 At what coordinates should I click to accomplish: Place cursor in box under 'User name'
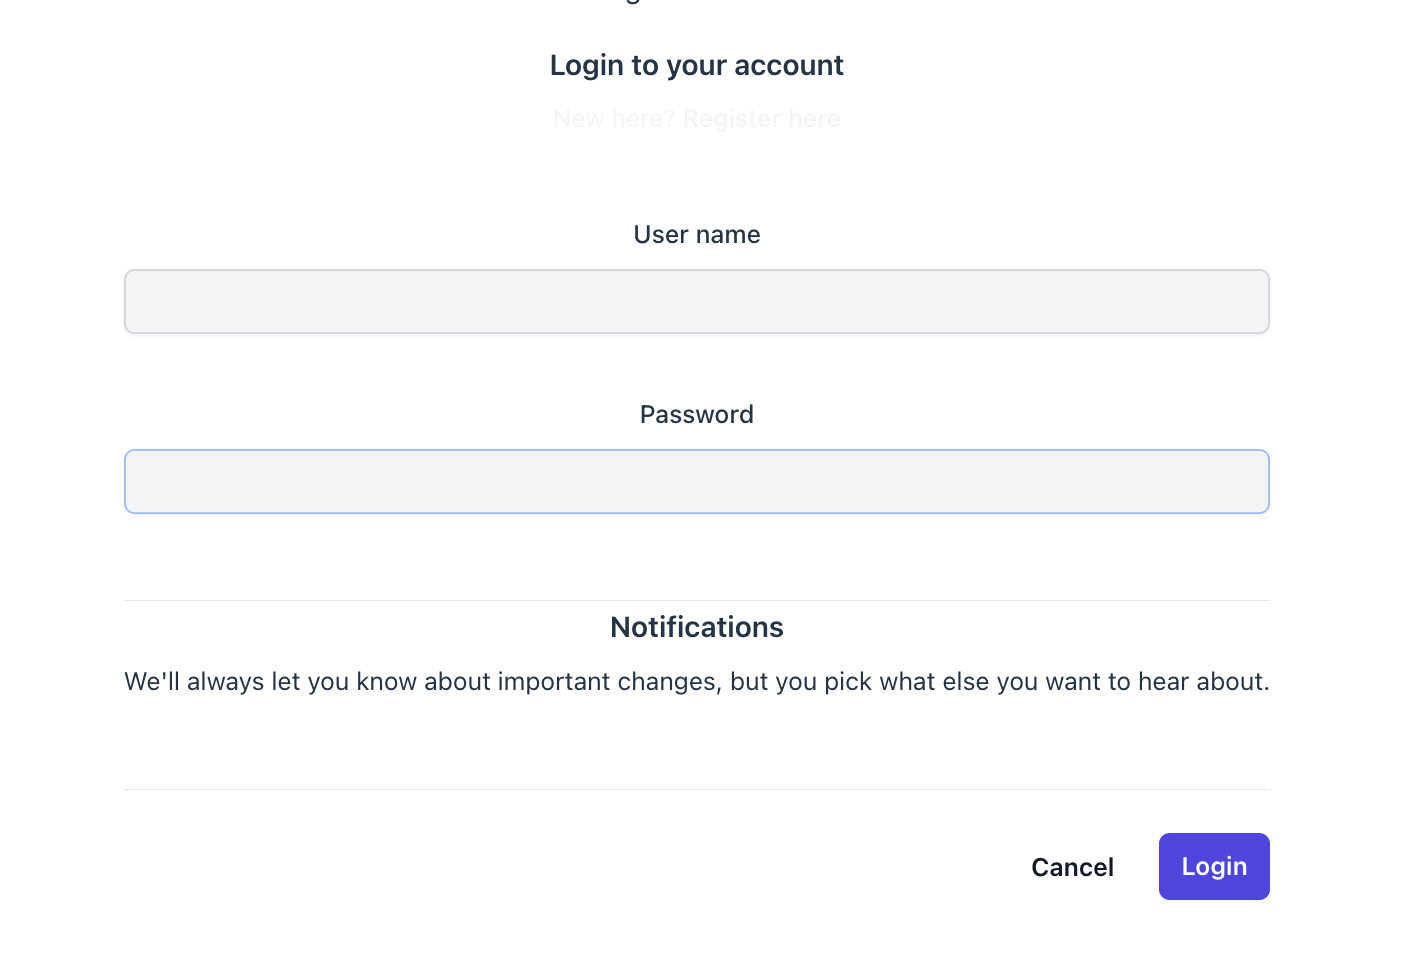pos(696,301)
